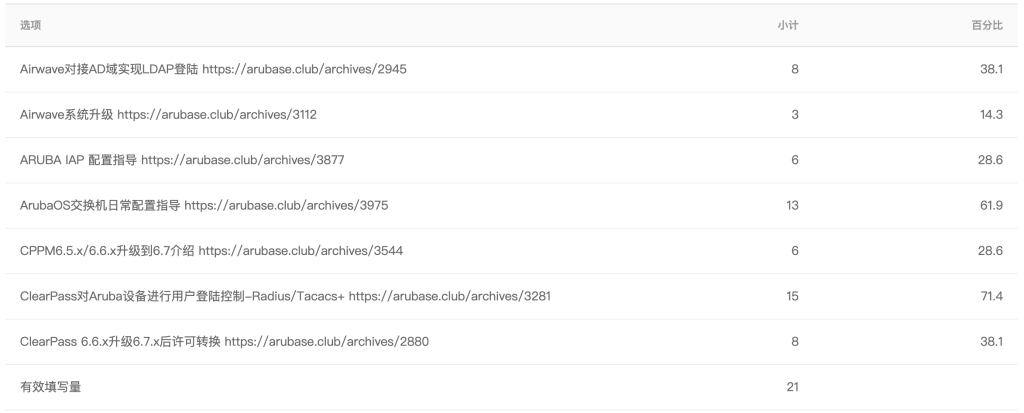The width and height of the screenshot is (1024, 413).
Task: Click the count 13 in ArubaOS row
Action: [792, 206]
